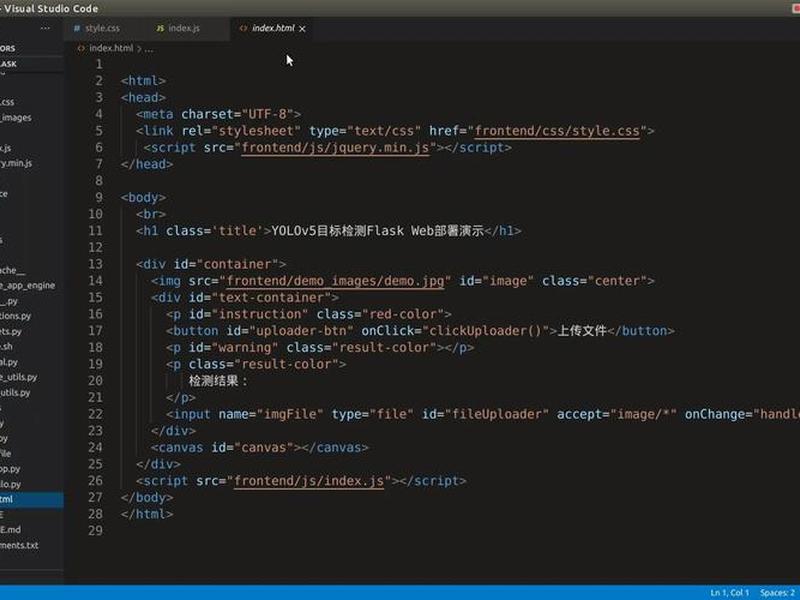Collapse the FLASK project folder header
The width and height of the screenshot is (800, 600).
pyautogui.click(x=8, y=64)
